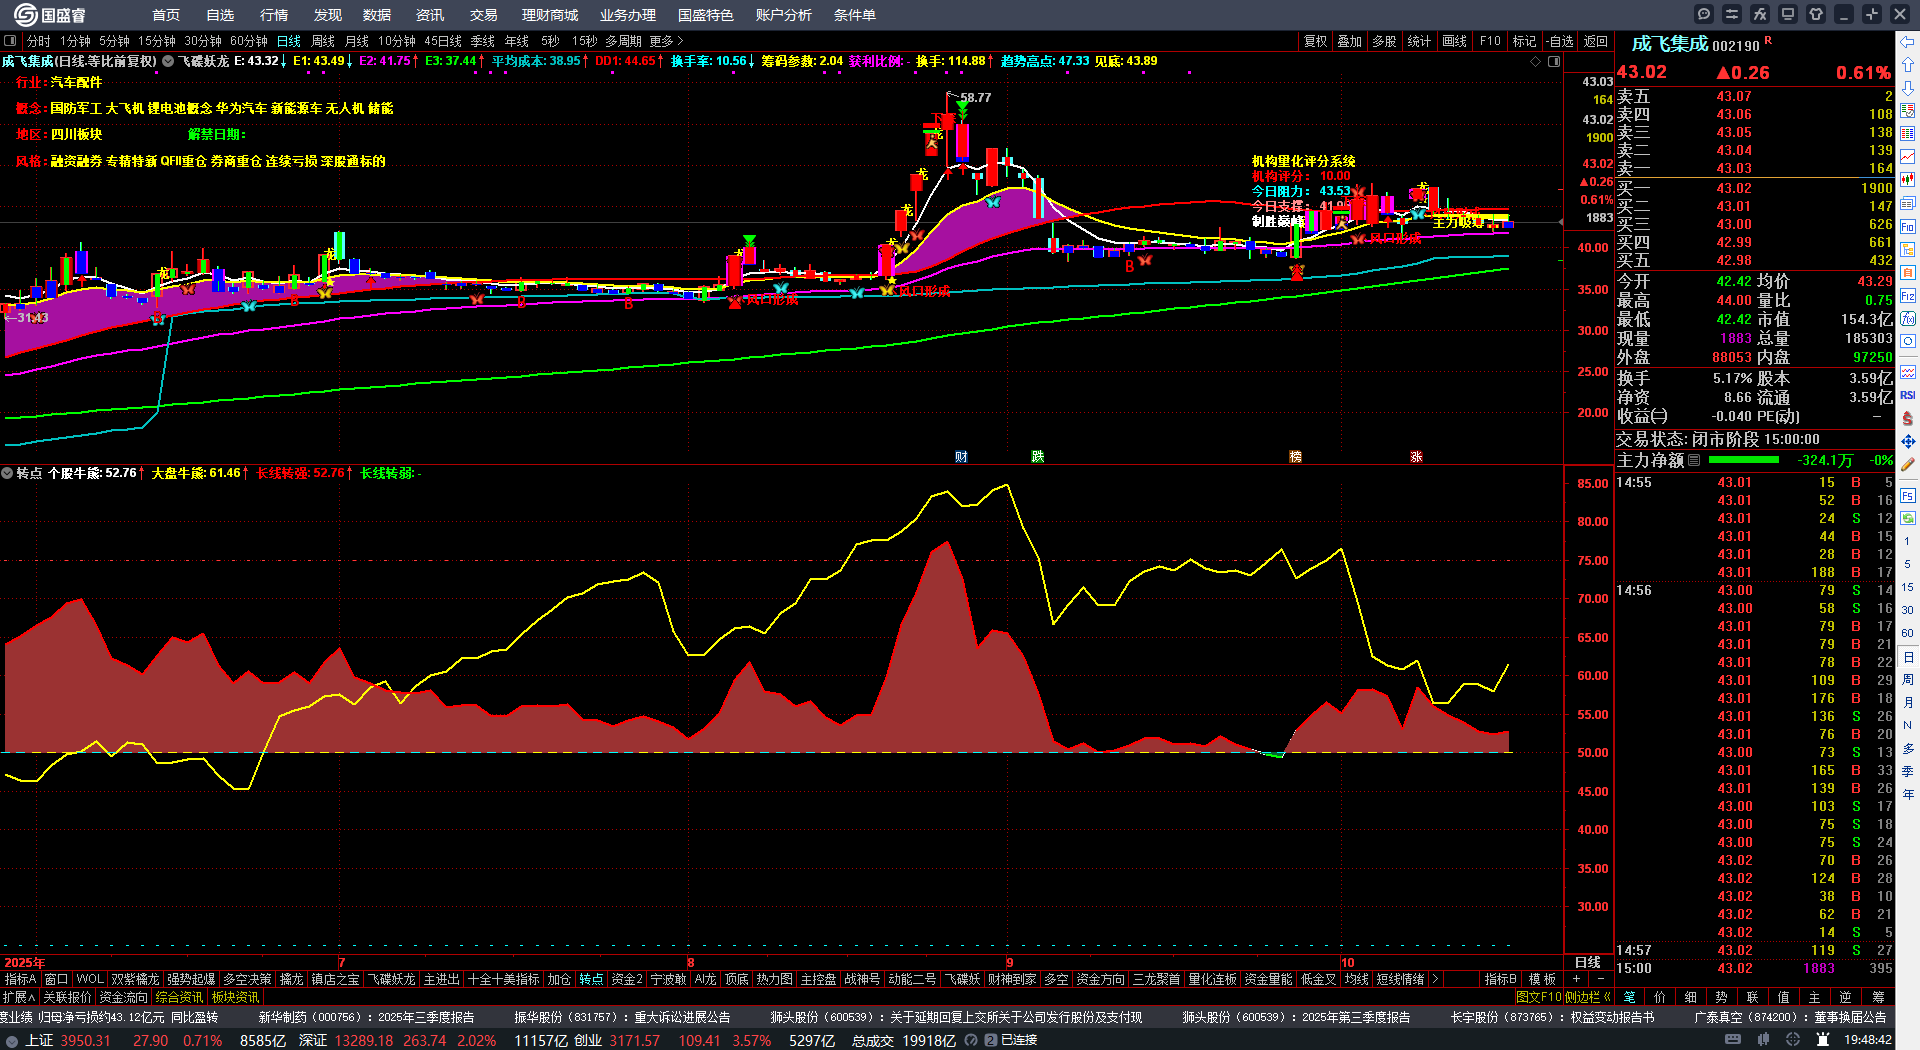This screenshot has height=1050, width=1920.
Task: Click the RSI indicator sidebar icon
Action: point(1908,395)
